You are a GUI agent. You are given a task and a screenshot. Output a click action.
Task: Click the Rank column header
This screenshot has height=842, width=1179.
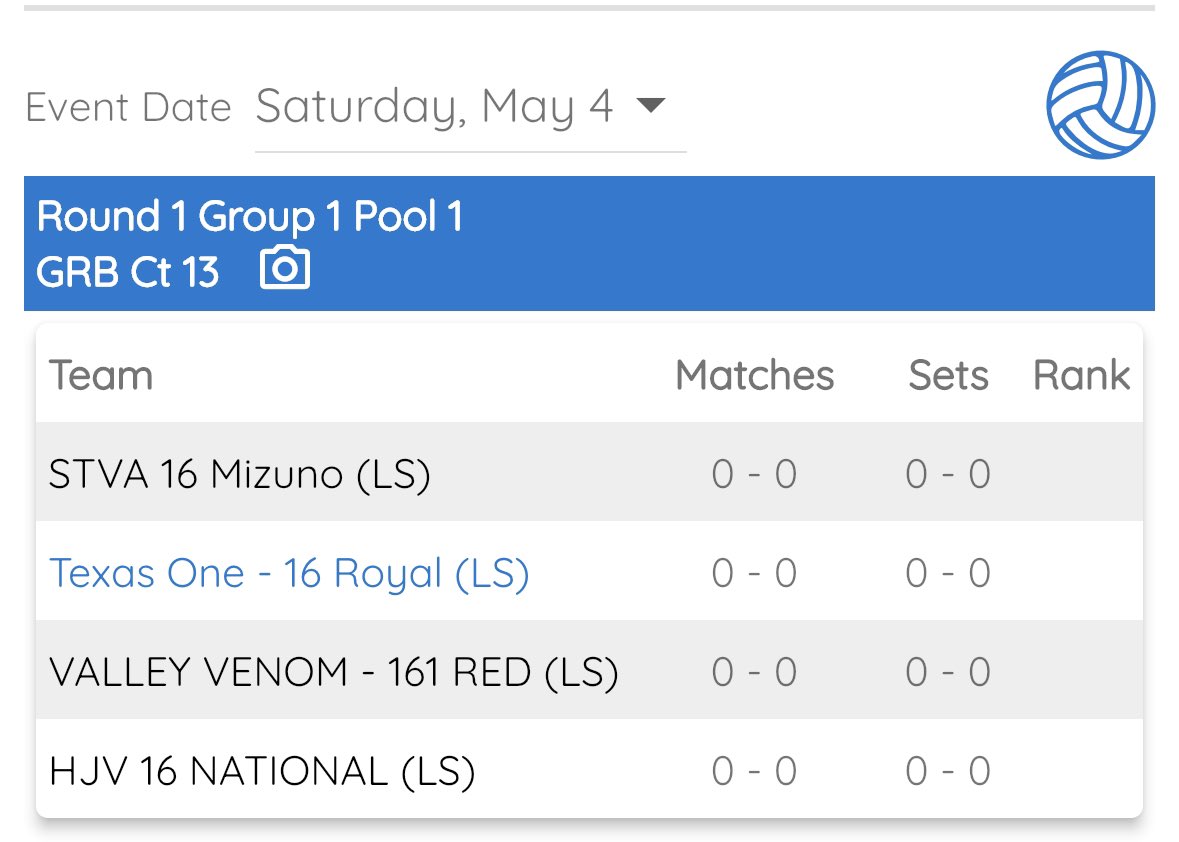[x=1081, y=376]
